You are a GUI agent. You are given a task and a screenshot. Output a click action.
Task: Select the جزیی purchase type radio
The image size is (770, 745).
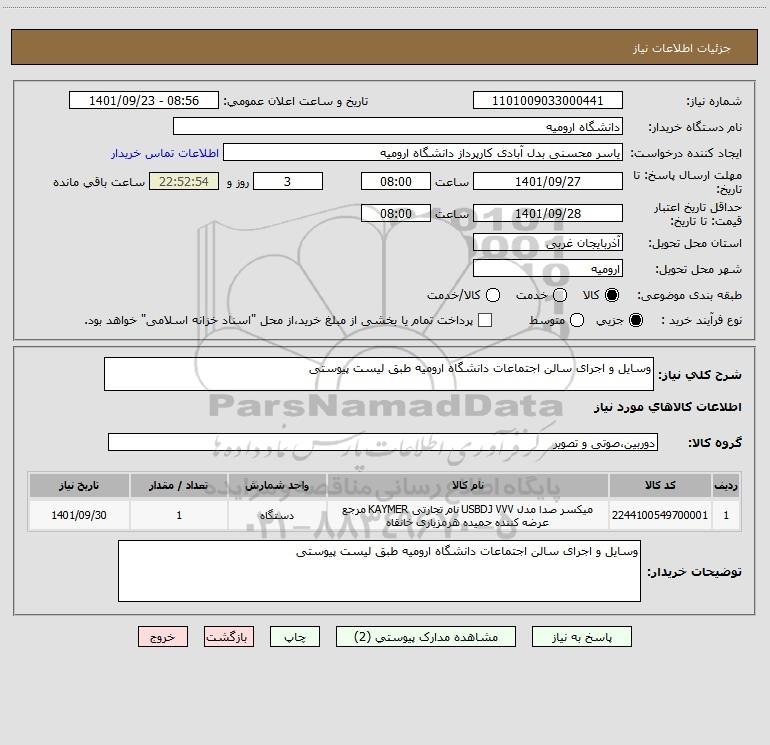click(636, 320)
